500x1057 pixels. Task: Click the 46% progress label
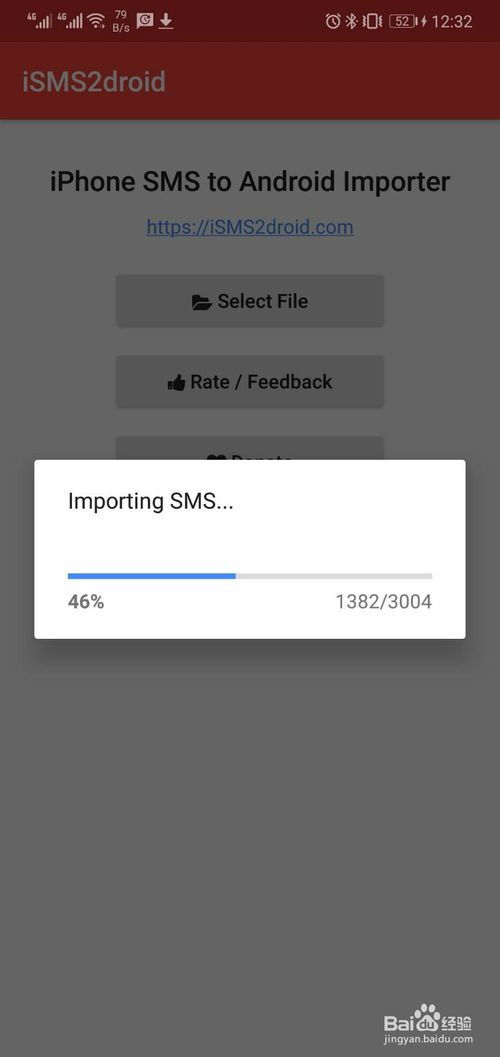(x=86, y=602)
